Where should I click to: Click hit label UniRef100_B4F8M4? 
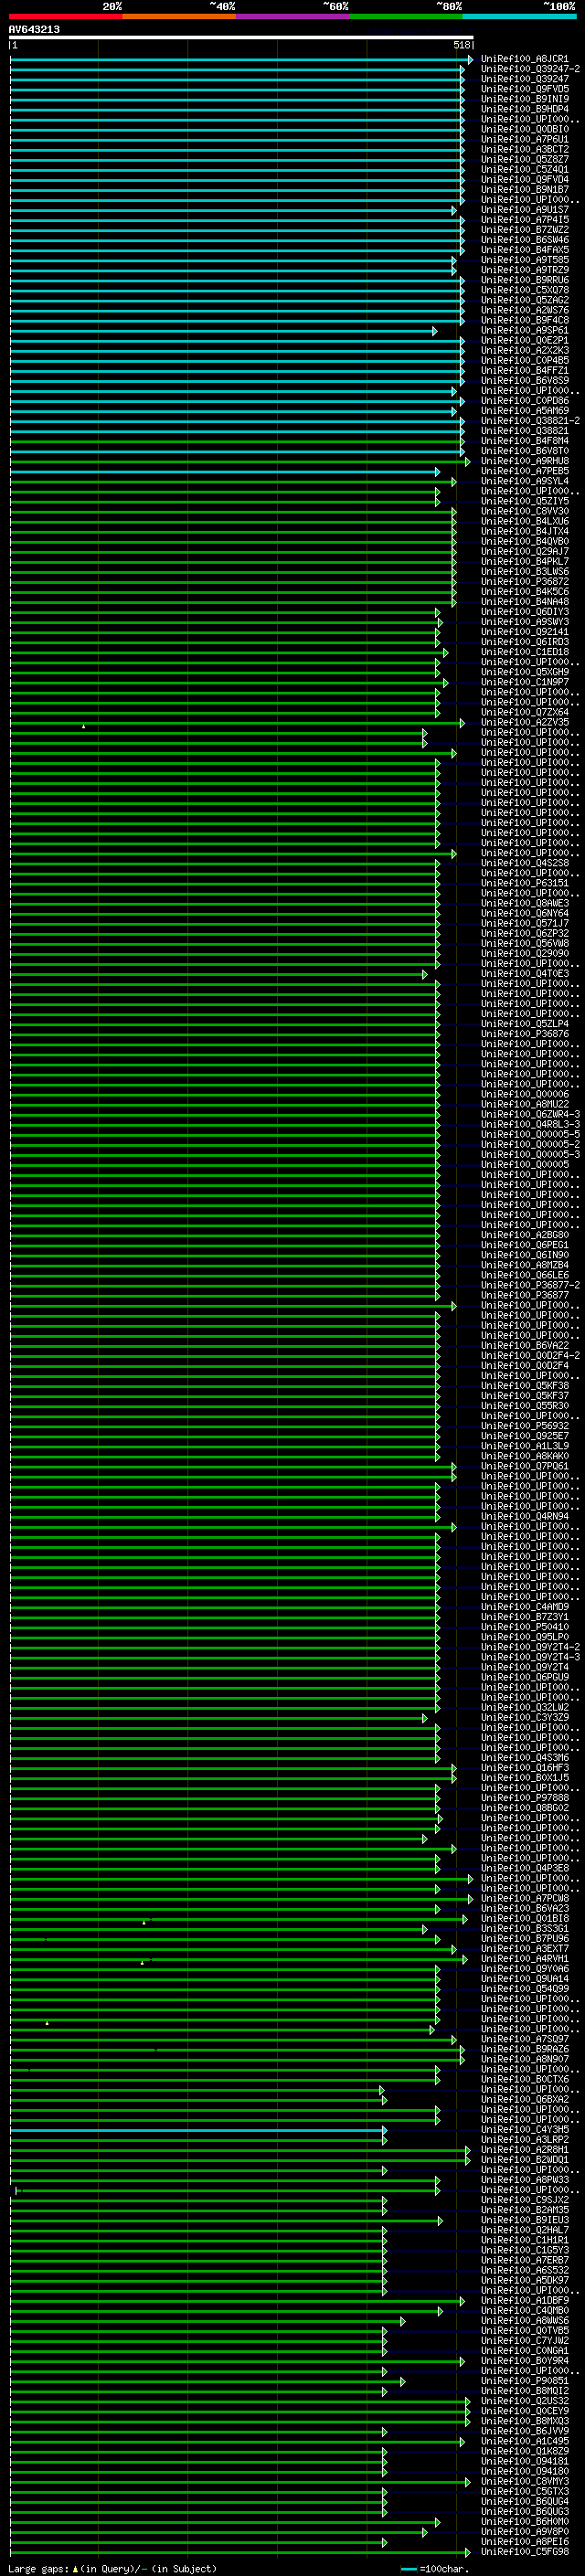tap(524, 441)
